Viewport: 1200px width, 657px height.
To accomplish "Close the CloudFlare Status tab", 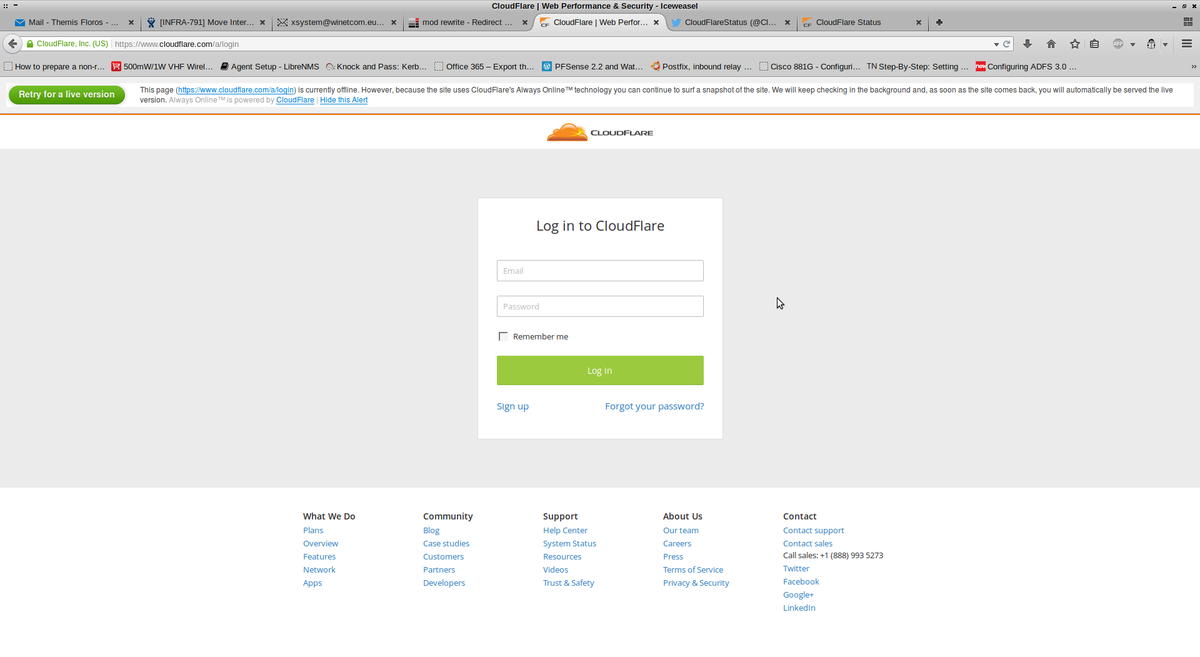I will tap(918, 22).
